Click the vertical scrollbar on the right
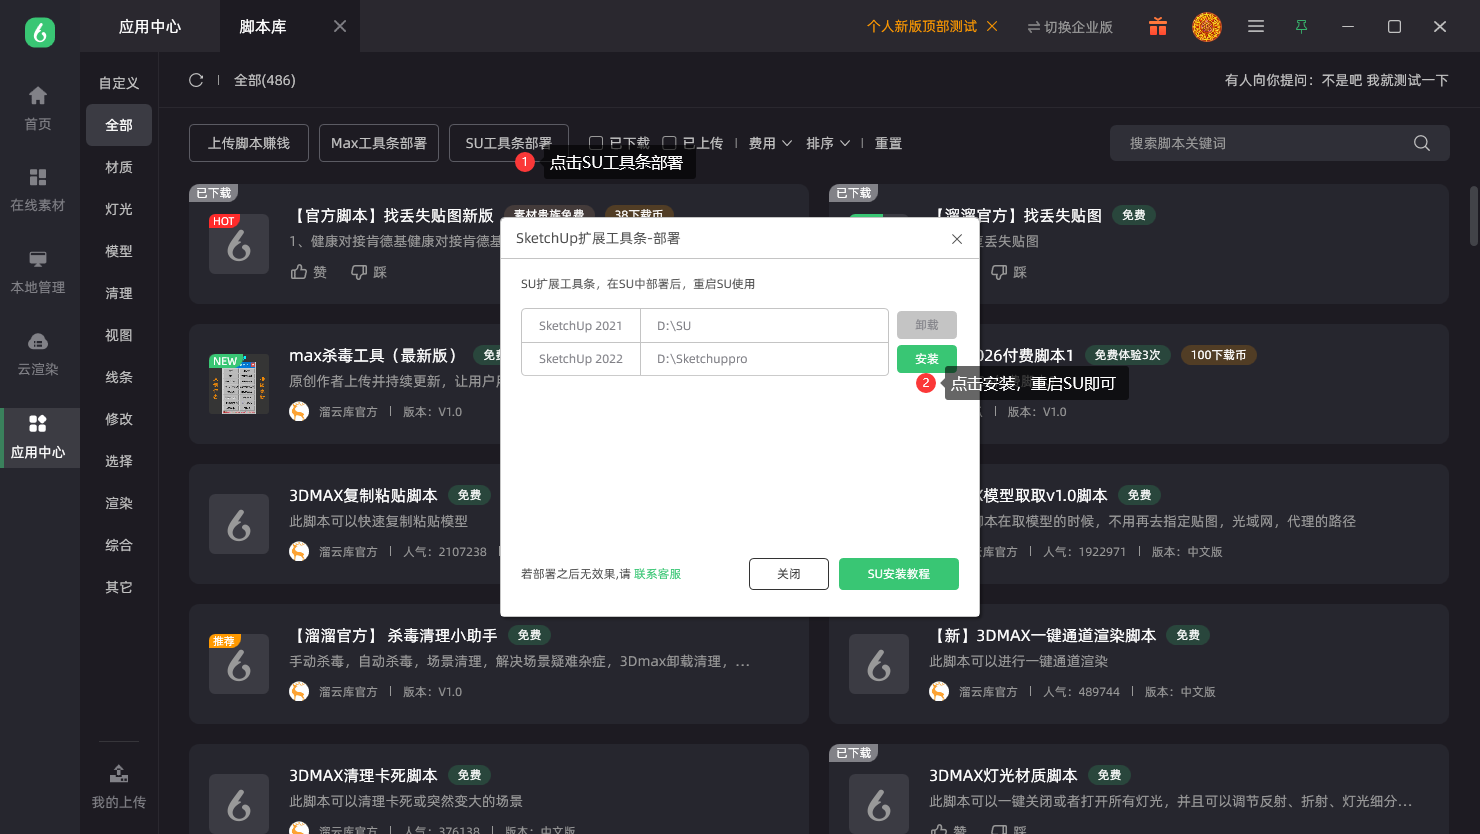This screenshot has height=834, width=1480. [1474, 215]
